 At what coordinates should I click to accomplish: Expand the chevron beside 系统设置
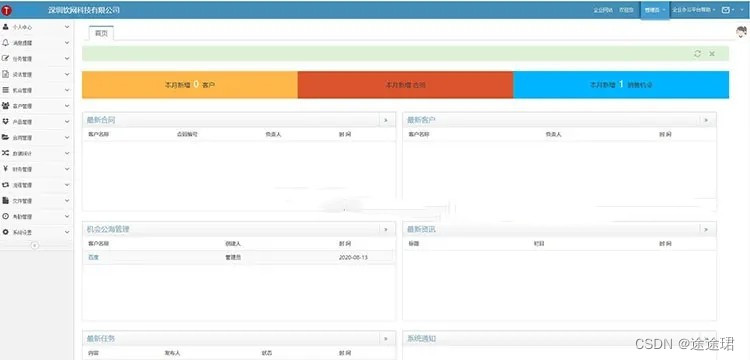(67, 232)
